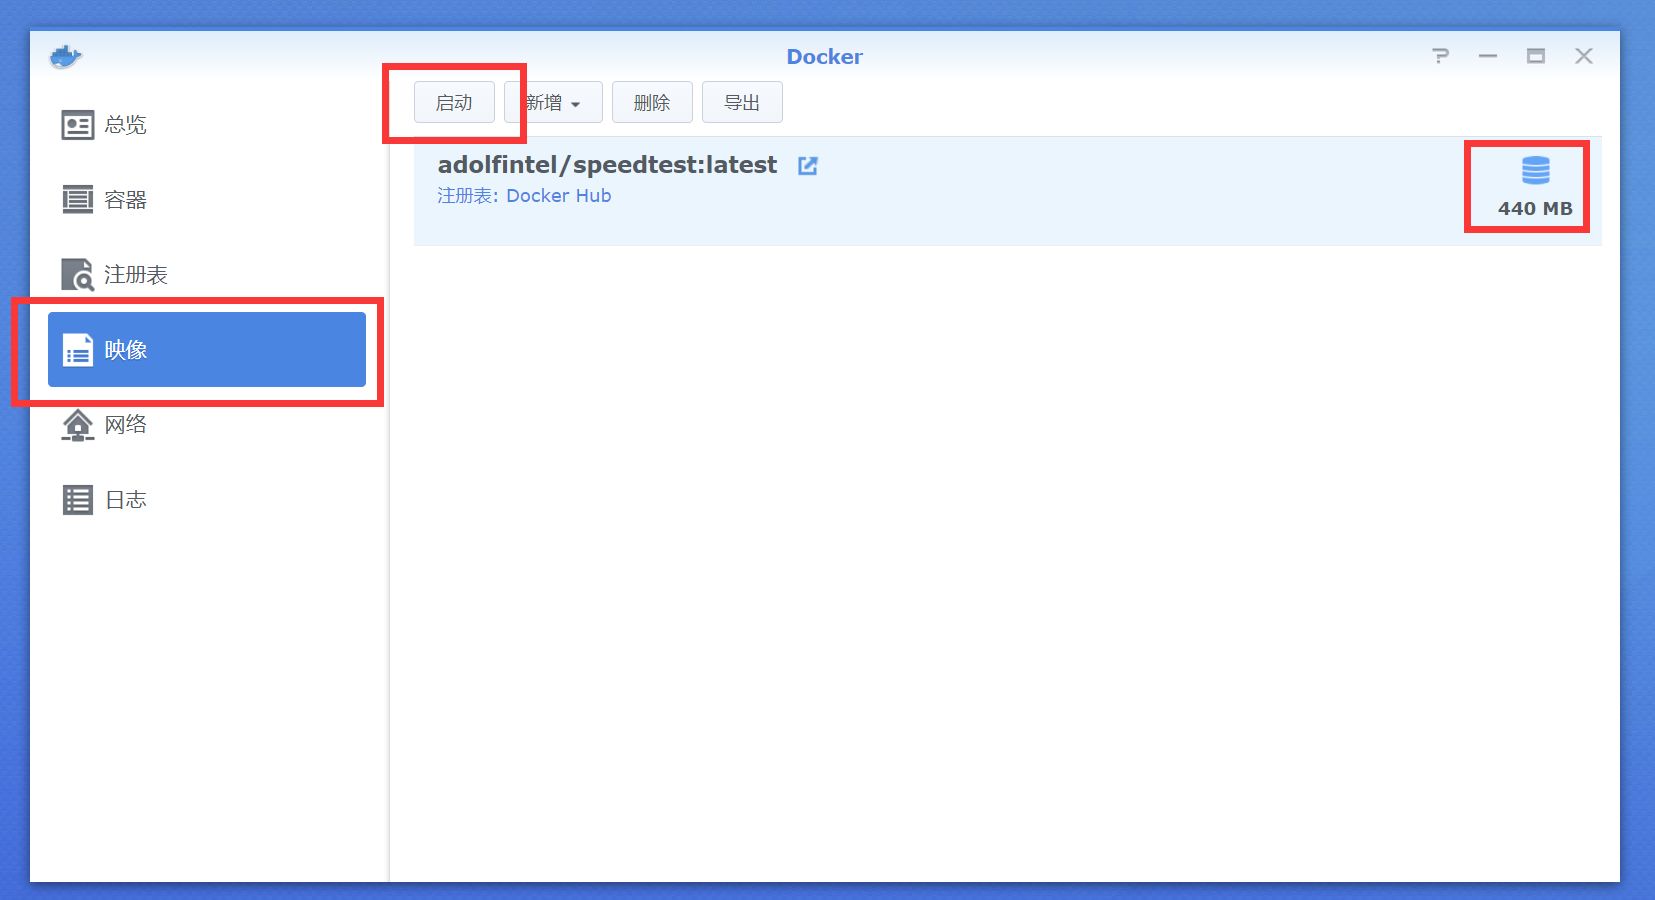Image resolution: width=1655 pixels, height=900 pixels.
Task: Click the 注册表 registry search icon
Action: (x=77, y=274)
